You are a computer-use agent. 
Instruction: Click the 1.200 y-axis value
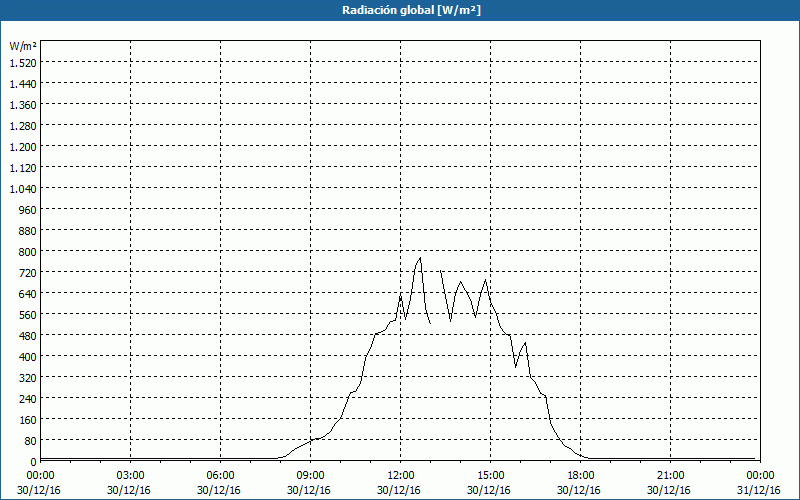(x=23, y=147)
